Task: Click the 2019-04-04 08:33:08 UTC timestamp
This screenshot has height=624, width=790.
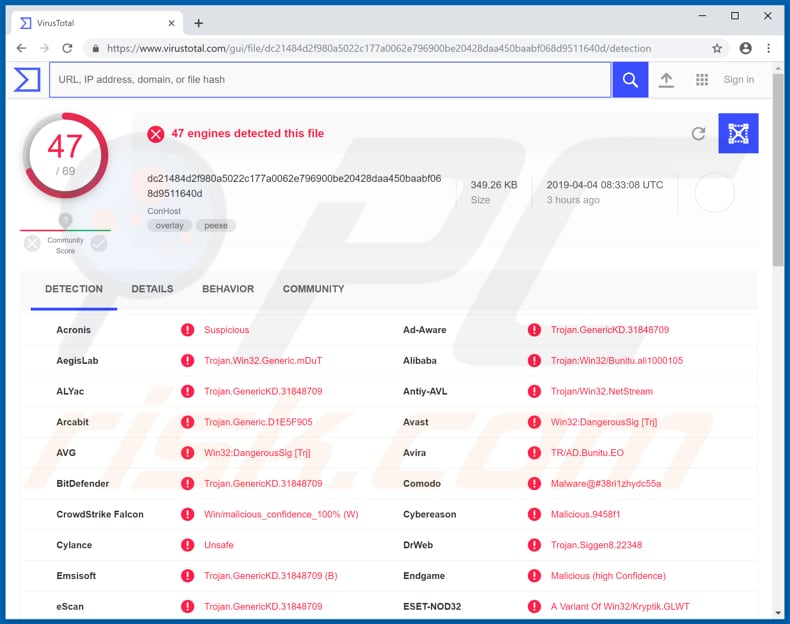Action: [x=605, y=185]
